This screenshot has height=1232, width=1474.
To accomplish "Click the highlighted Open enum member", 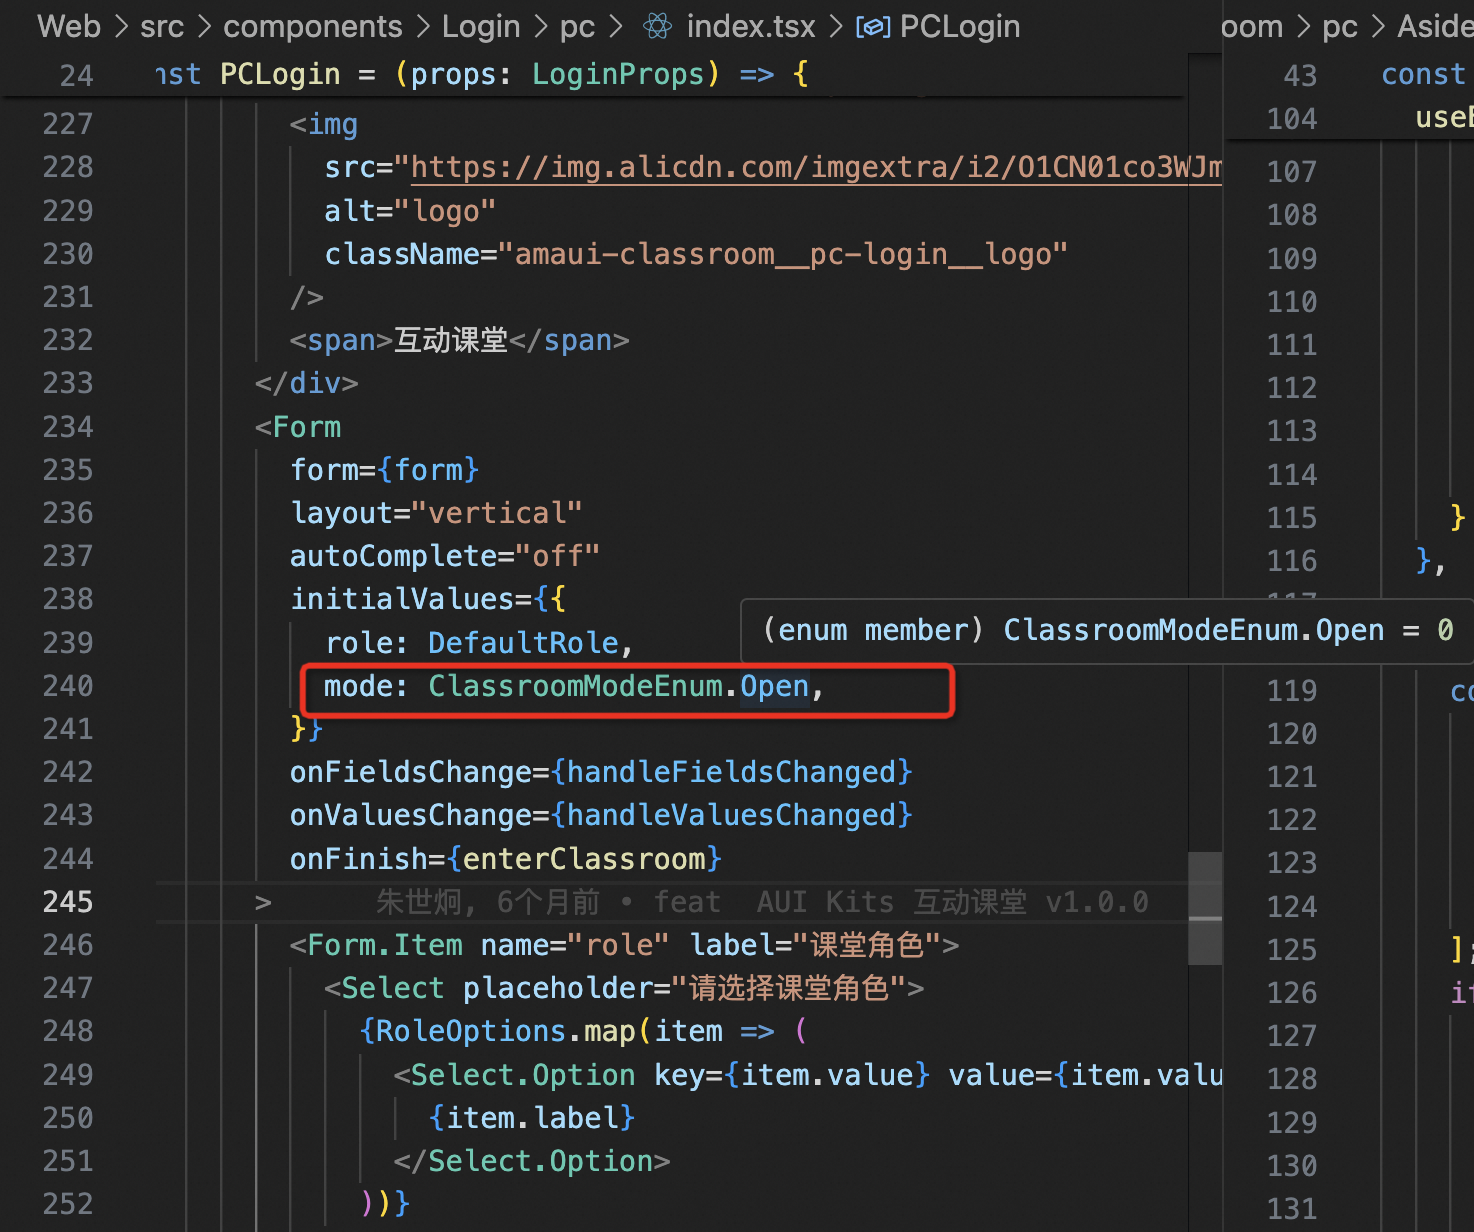I will 774,686.
